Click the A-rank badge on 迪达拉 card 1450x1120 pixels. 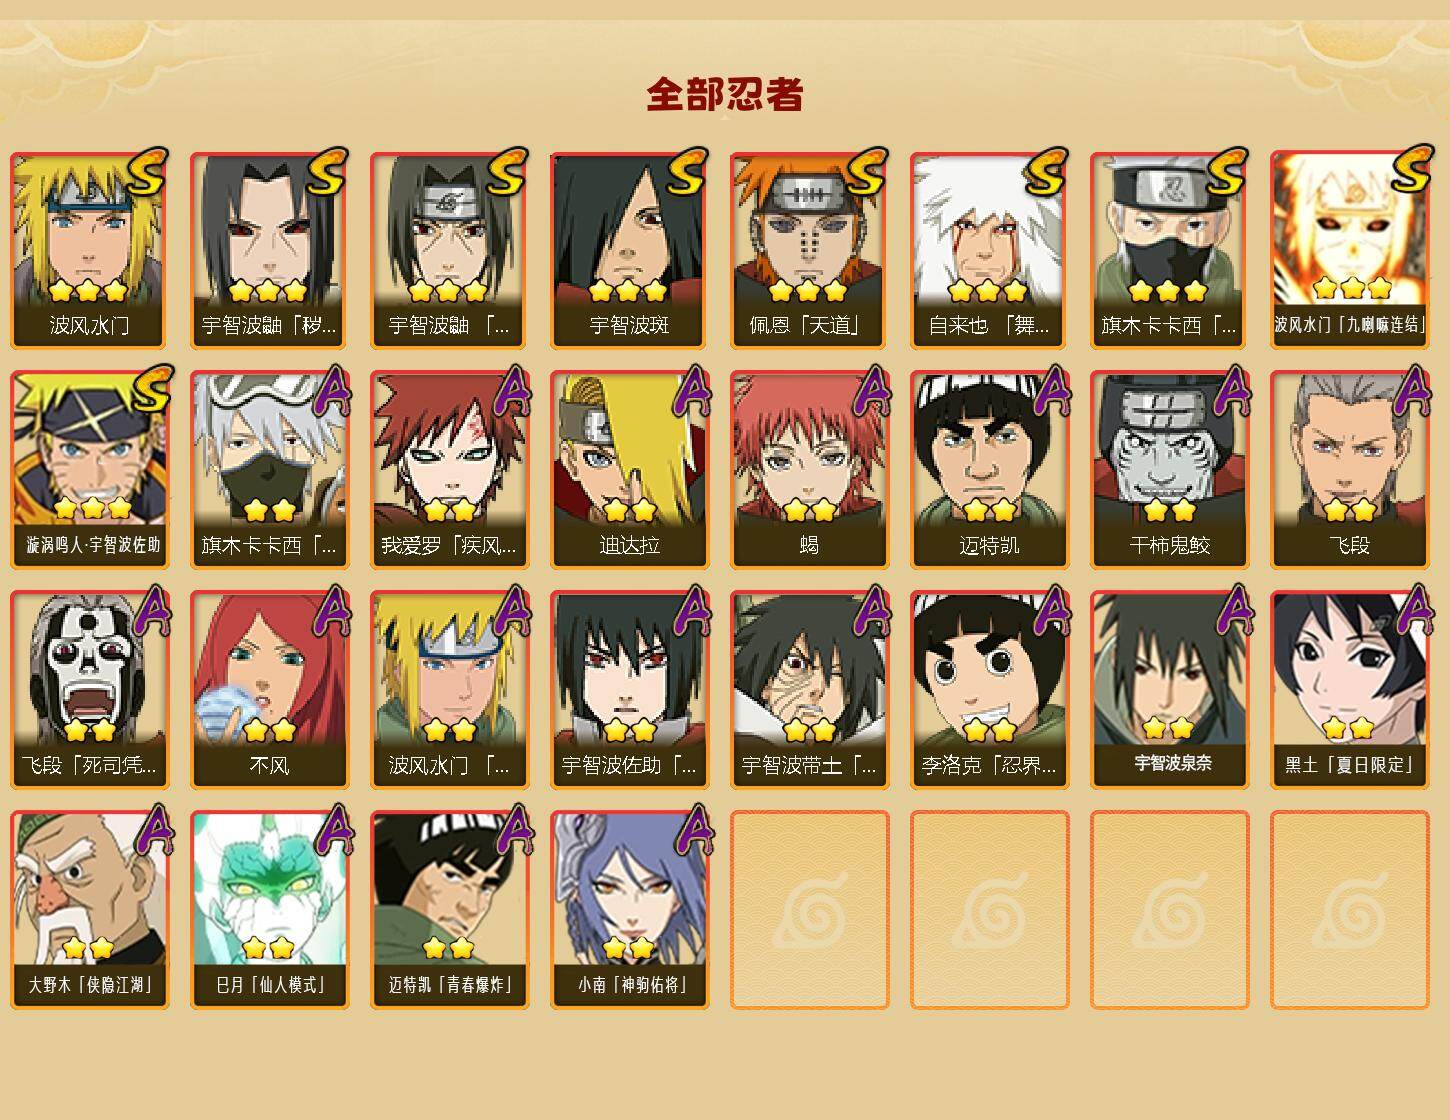[x=692, y=390]
